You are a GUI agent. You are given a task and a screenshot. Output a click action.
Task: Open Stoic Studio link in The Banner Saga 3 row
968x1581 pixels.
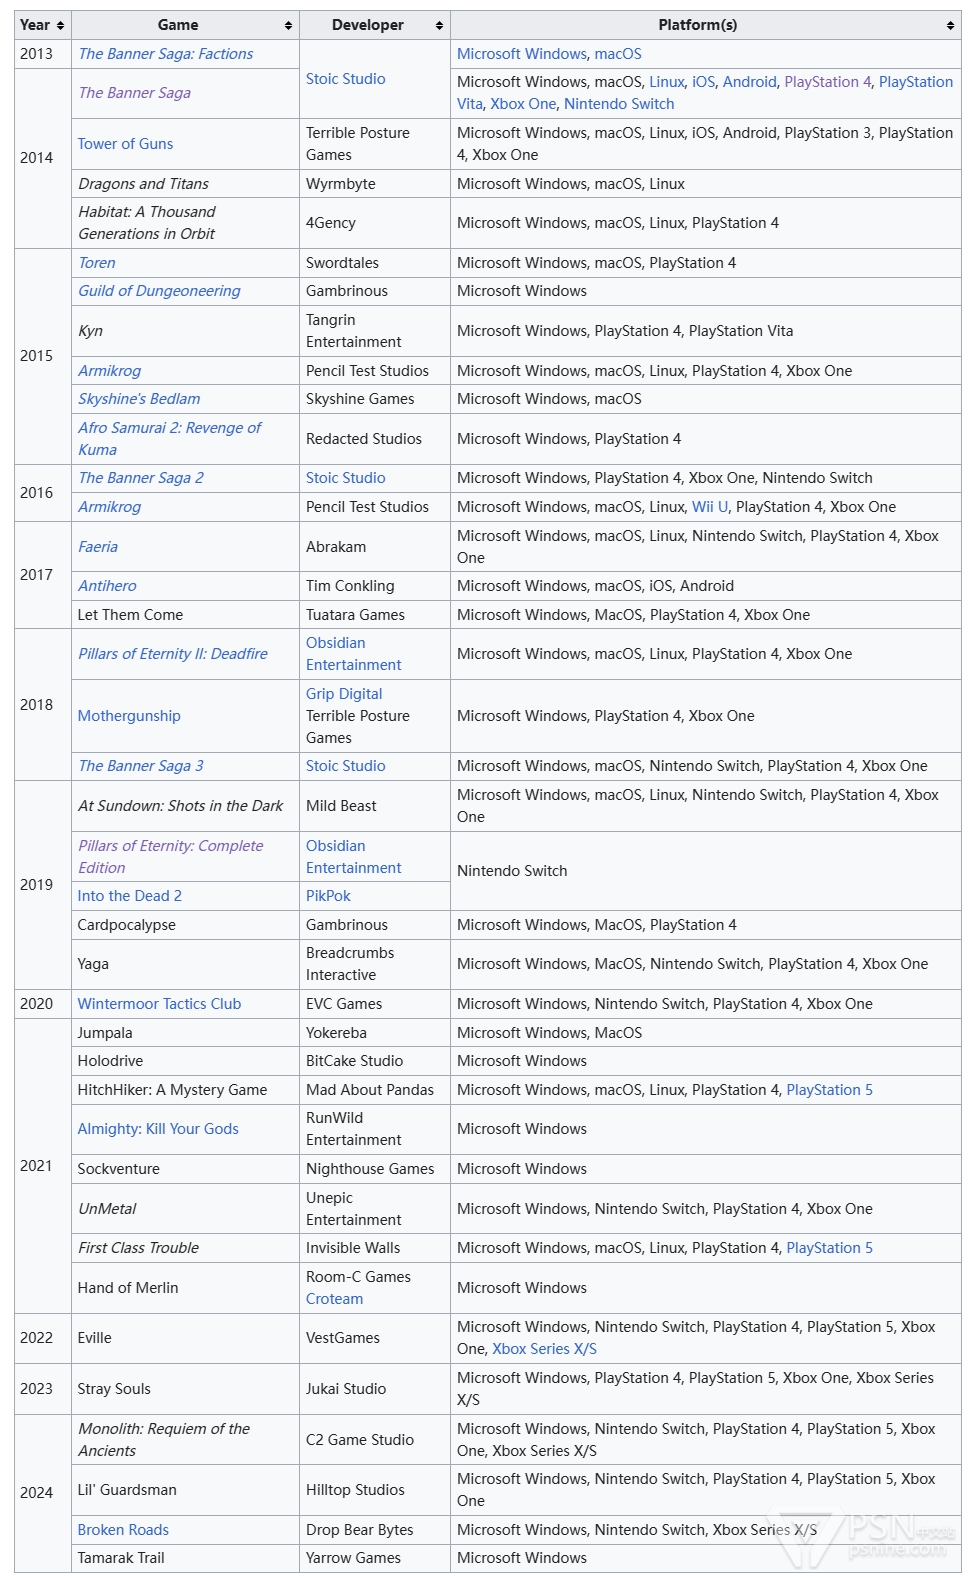(x=346, y=766)
